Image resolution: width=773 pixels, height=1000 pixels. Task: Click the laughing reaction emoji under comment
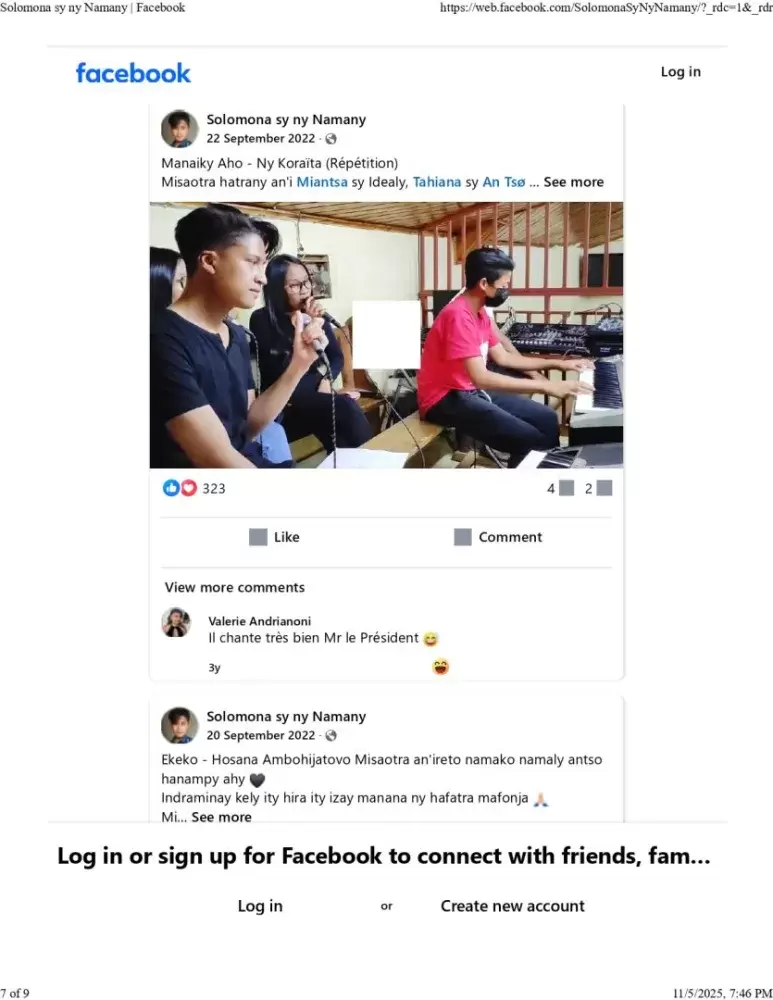[x=441, y=667]
